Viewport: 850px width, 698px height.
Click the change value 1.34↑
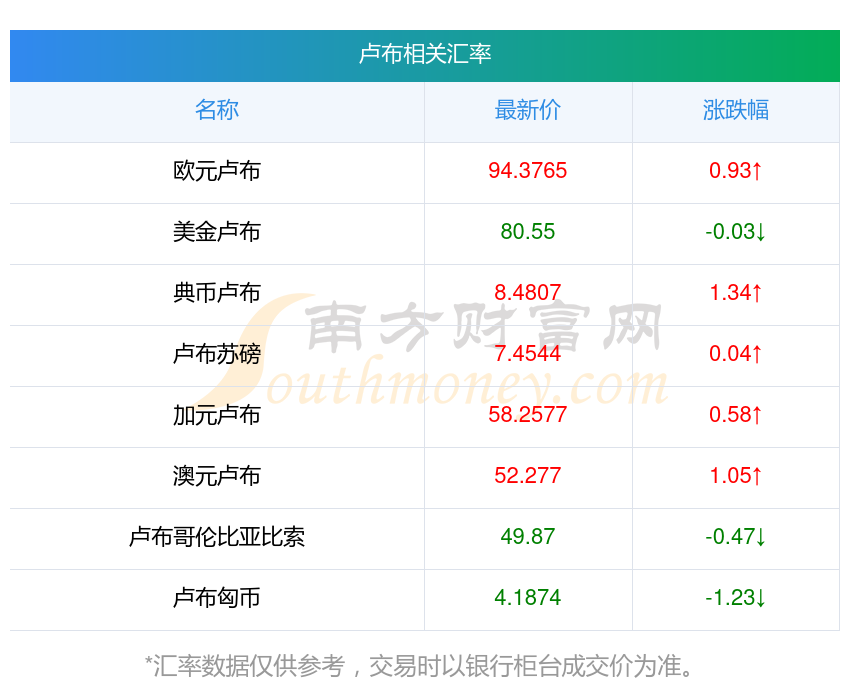click(x=736, y=293)
